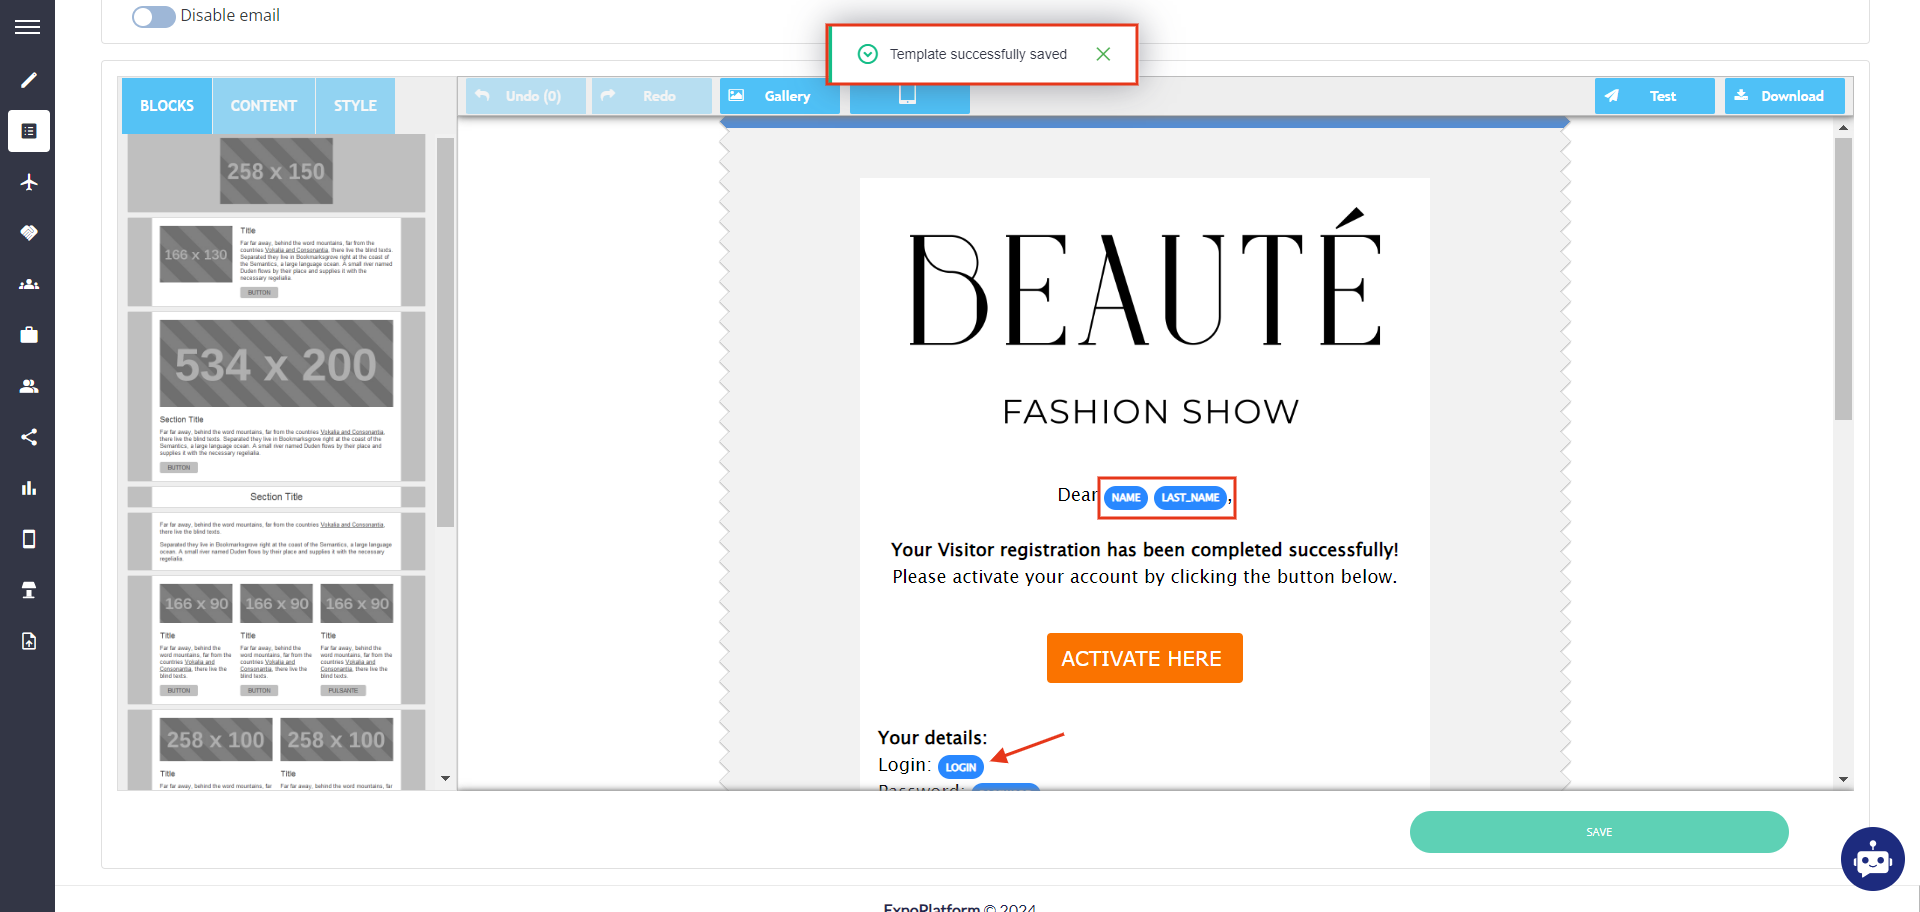This screenshot has width=1920, height=912.
Task: Open the exhibition stand sidebar icon
Action: [29, 590]
